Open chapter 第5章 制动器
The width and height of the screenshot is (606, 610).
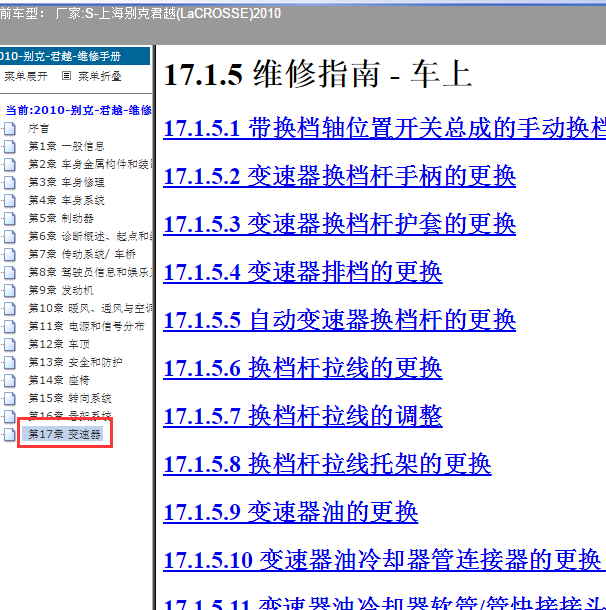(x=61, y=218)
